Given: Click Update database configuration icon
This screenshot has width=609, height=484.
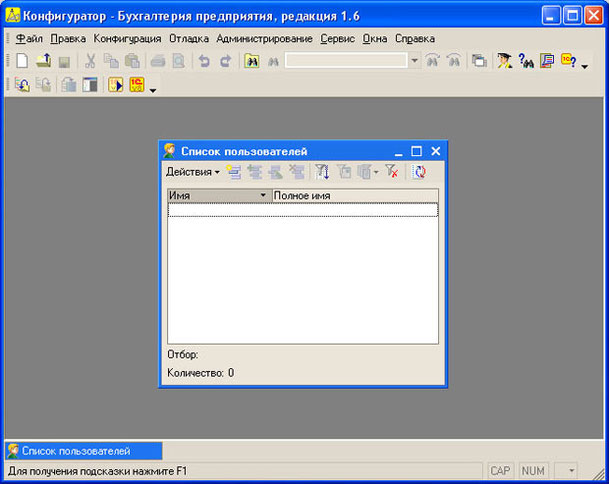Looking at the screenshot, I should [x=43, y=85].
